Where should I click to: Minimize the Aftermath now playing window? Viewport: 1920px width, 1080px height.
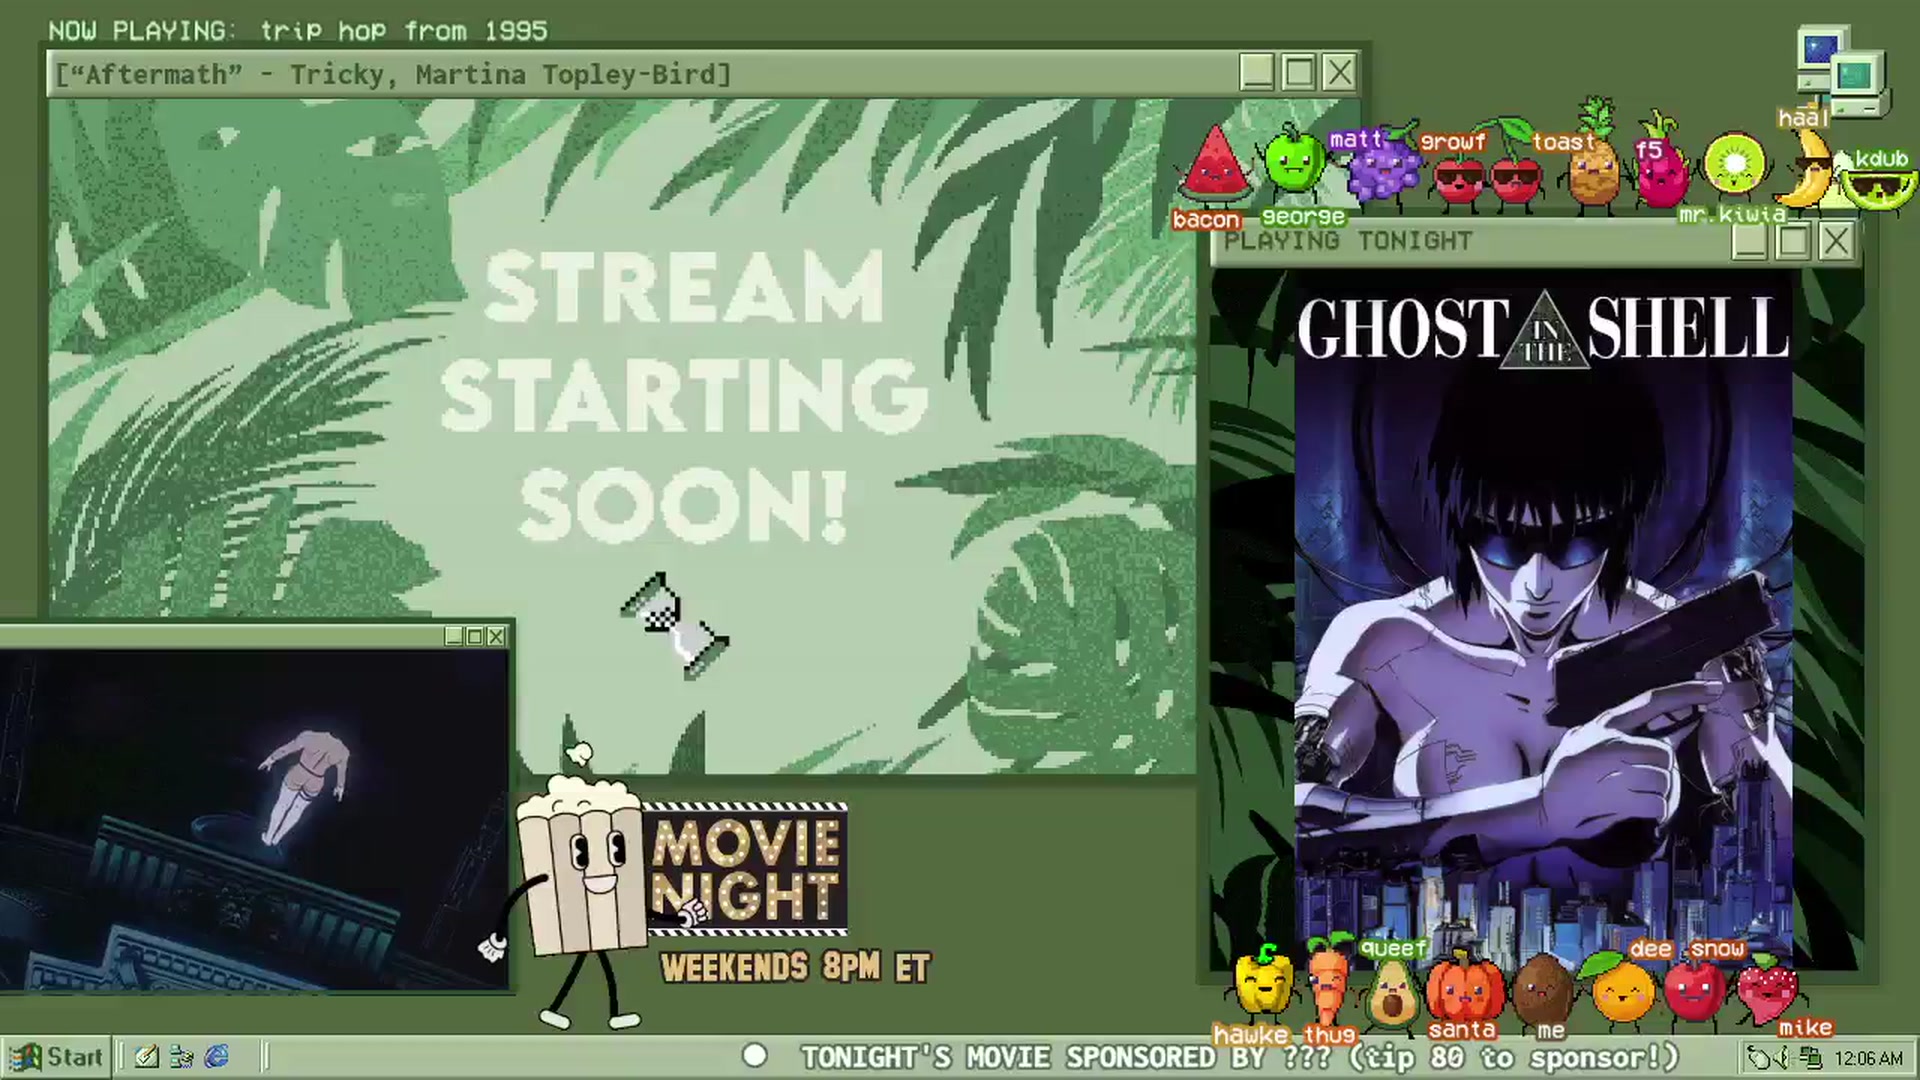pyautogui.click(x=1257, y=73)
